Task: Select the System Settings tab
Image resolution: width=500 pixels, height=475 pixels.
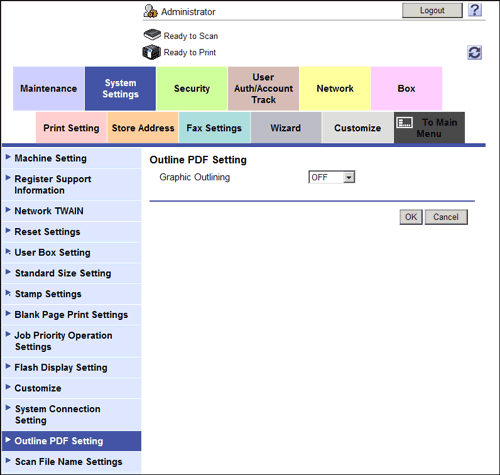Action: [120, 89]
